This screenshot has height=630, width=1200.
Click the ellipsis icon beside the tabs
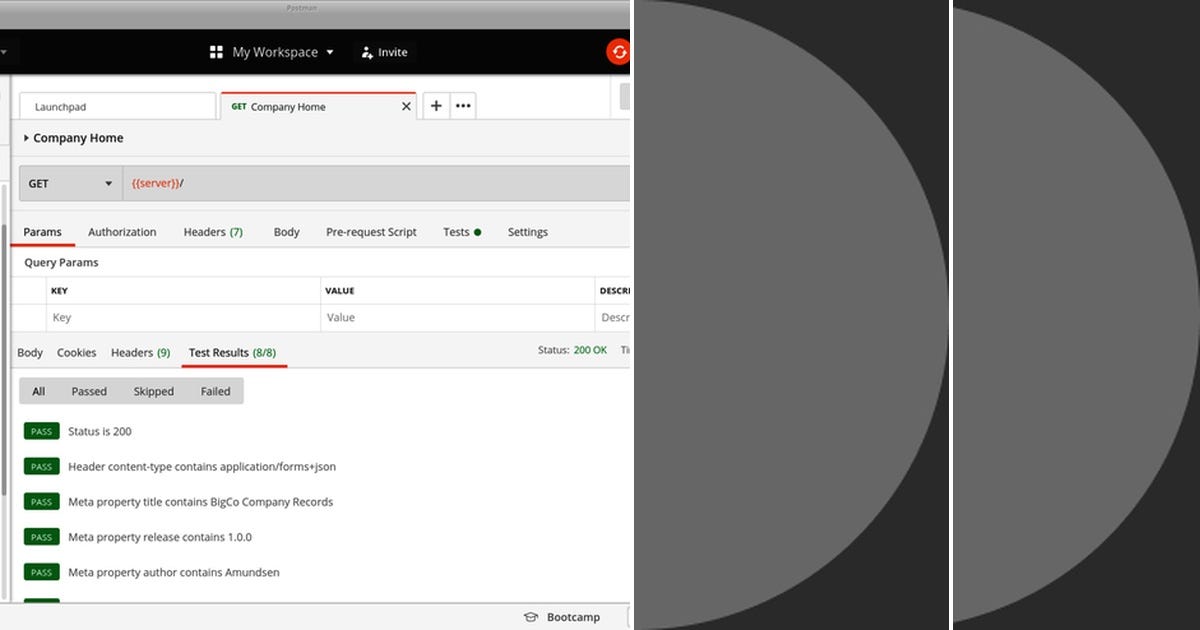pos(463,105)
